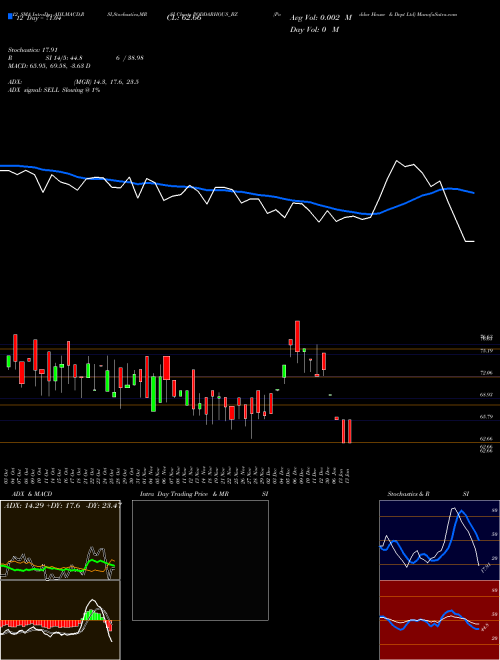Click the blue Stochastics chart thumbnail
This screenshot has height=660, width=500.
coord(439,540)
